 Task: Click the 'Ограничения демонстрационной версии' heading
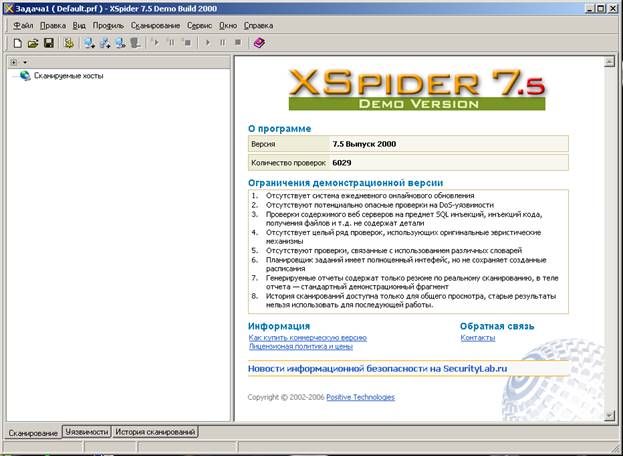(x=345, y=183)
